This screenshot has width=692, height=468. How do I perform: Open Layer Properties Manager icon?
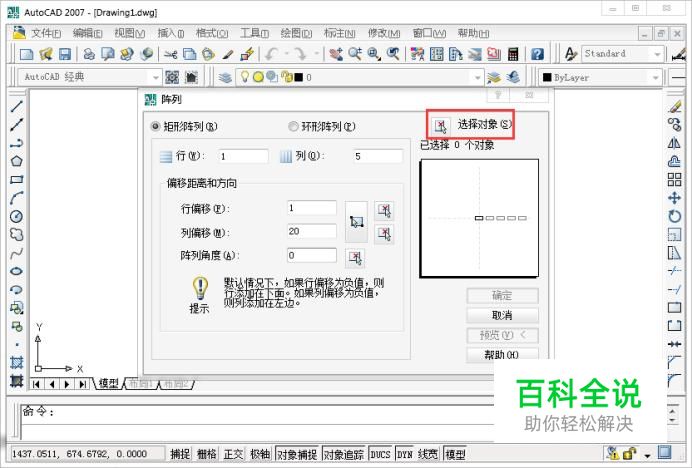225,78
